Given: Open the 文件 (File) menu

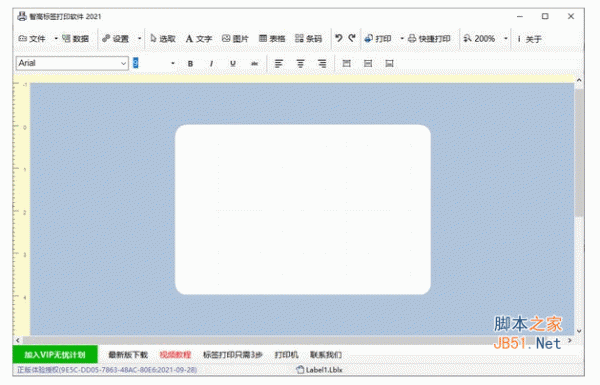Looking at the screenshot, I should pos(32,39).
